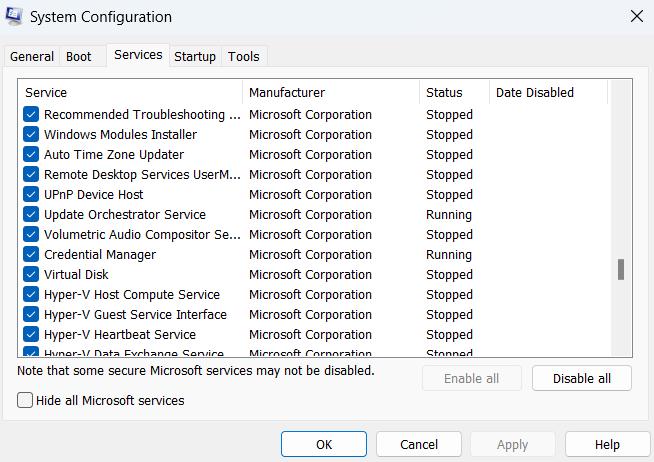Uncheck the Windows Modules Installer service
The width and height of the screenshot is (654, 462).
point(31,135)
